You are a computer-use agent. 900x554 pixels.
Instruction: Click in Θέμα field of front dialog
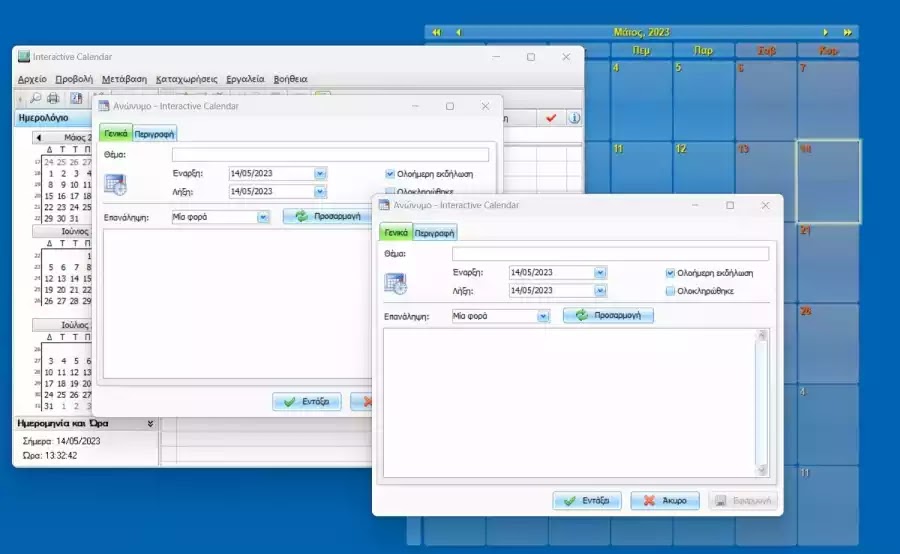[610, 254]
